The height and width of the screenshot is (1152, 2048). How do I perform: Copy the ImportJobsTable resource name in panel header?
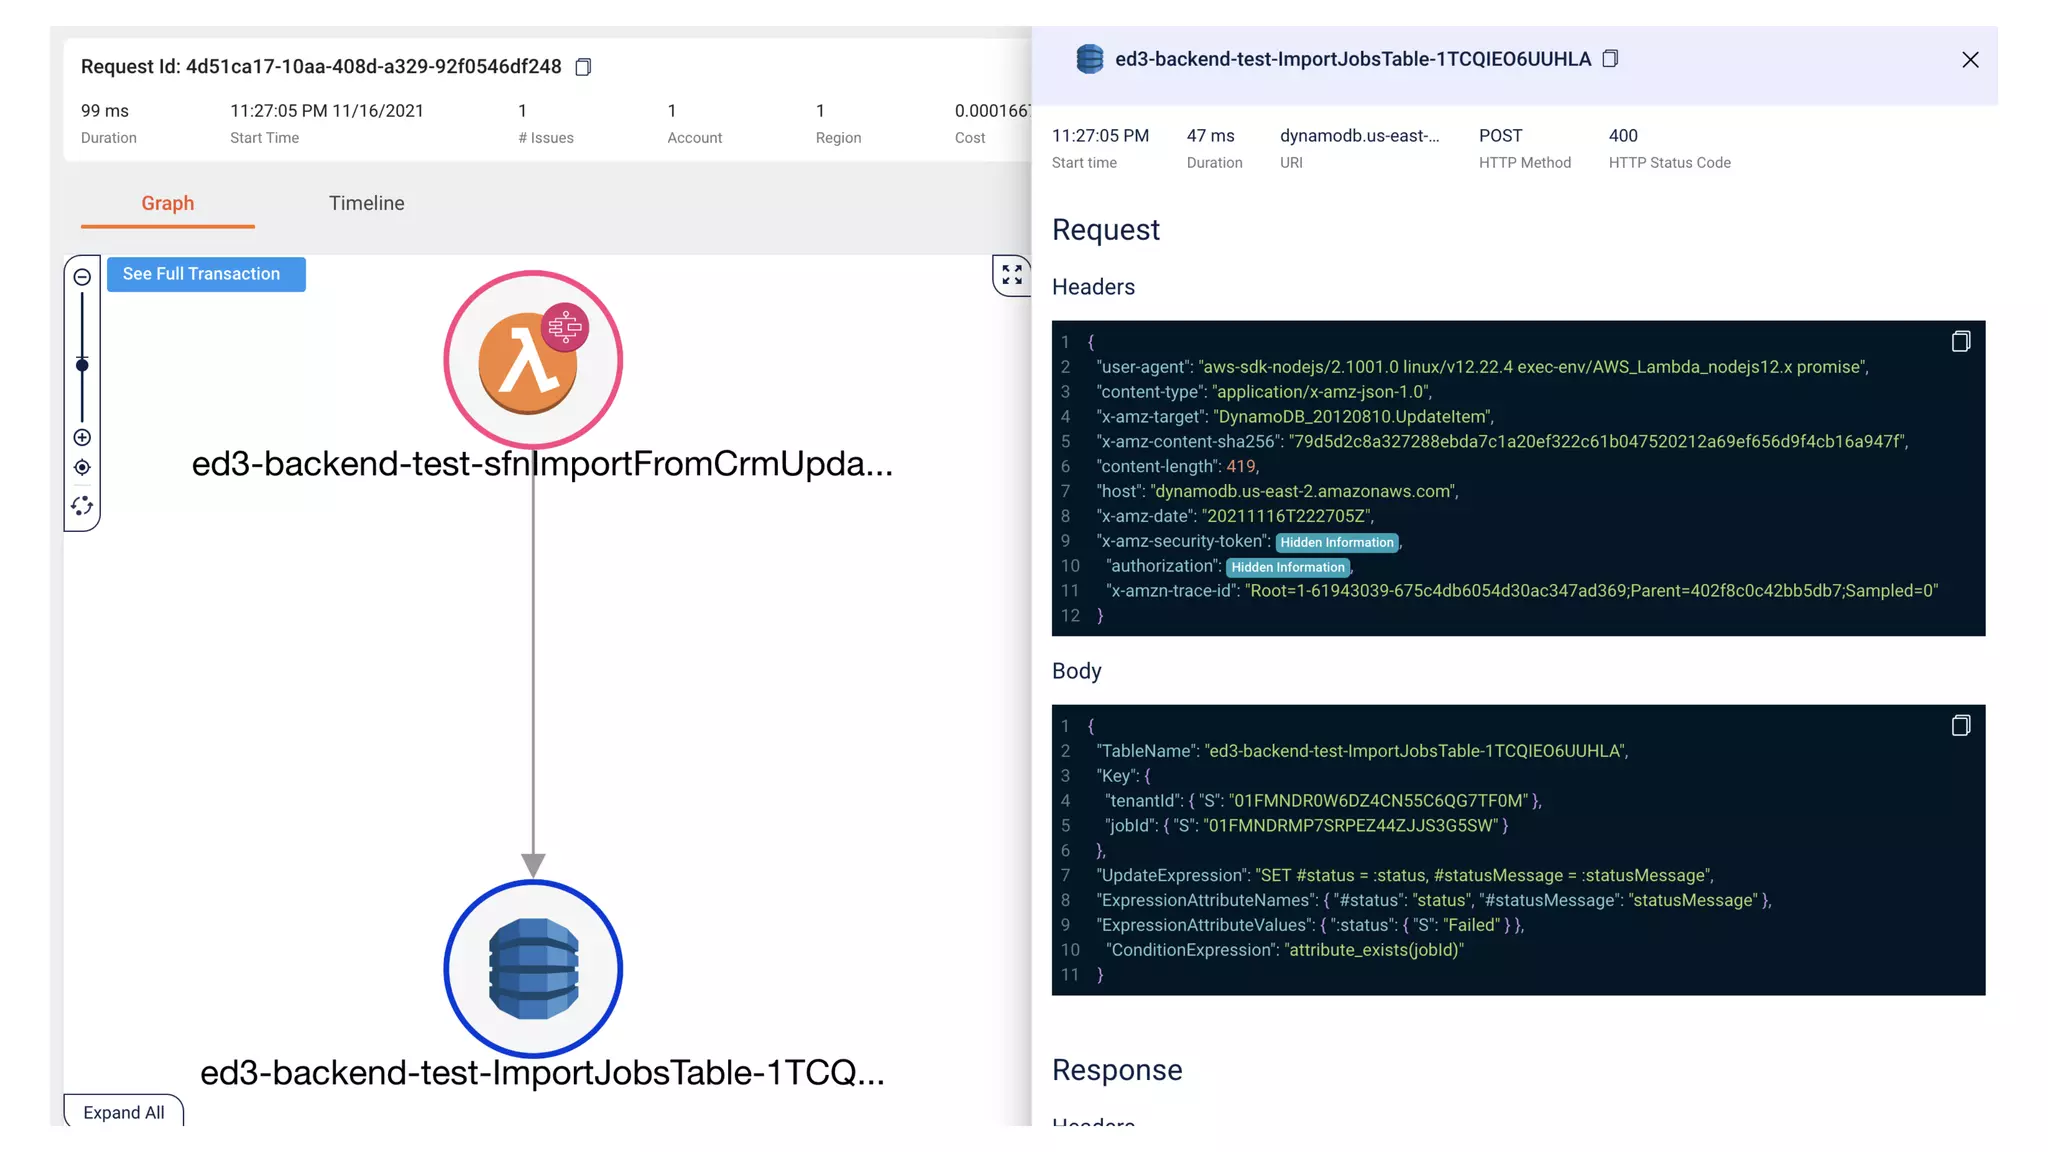coord(1610,59)
